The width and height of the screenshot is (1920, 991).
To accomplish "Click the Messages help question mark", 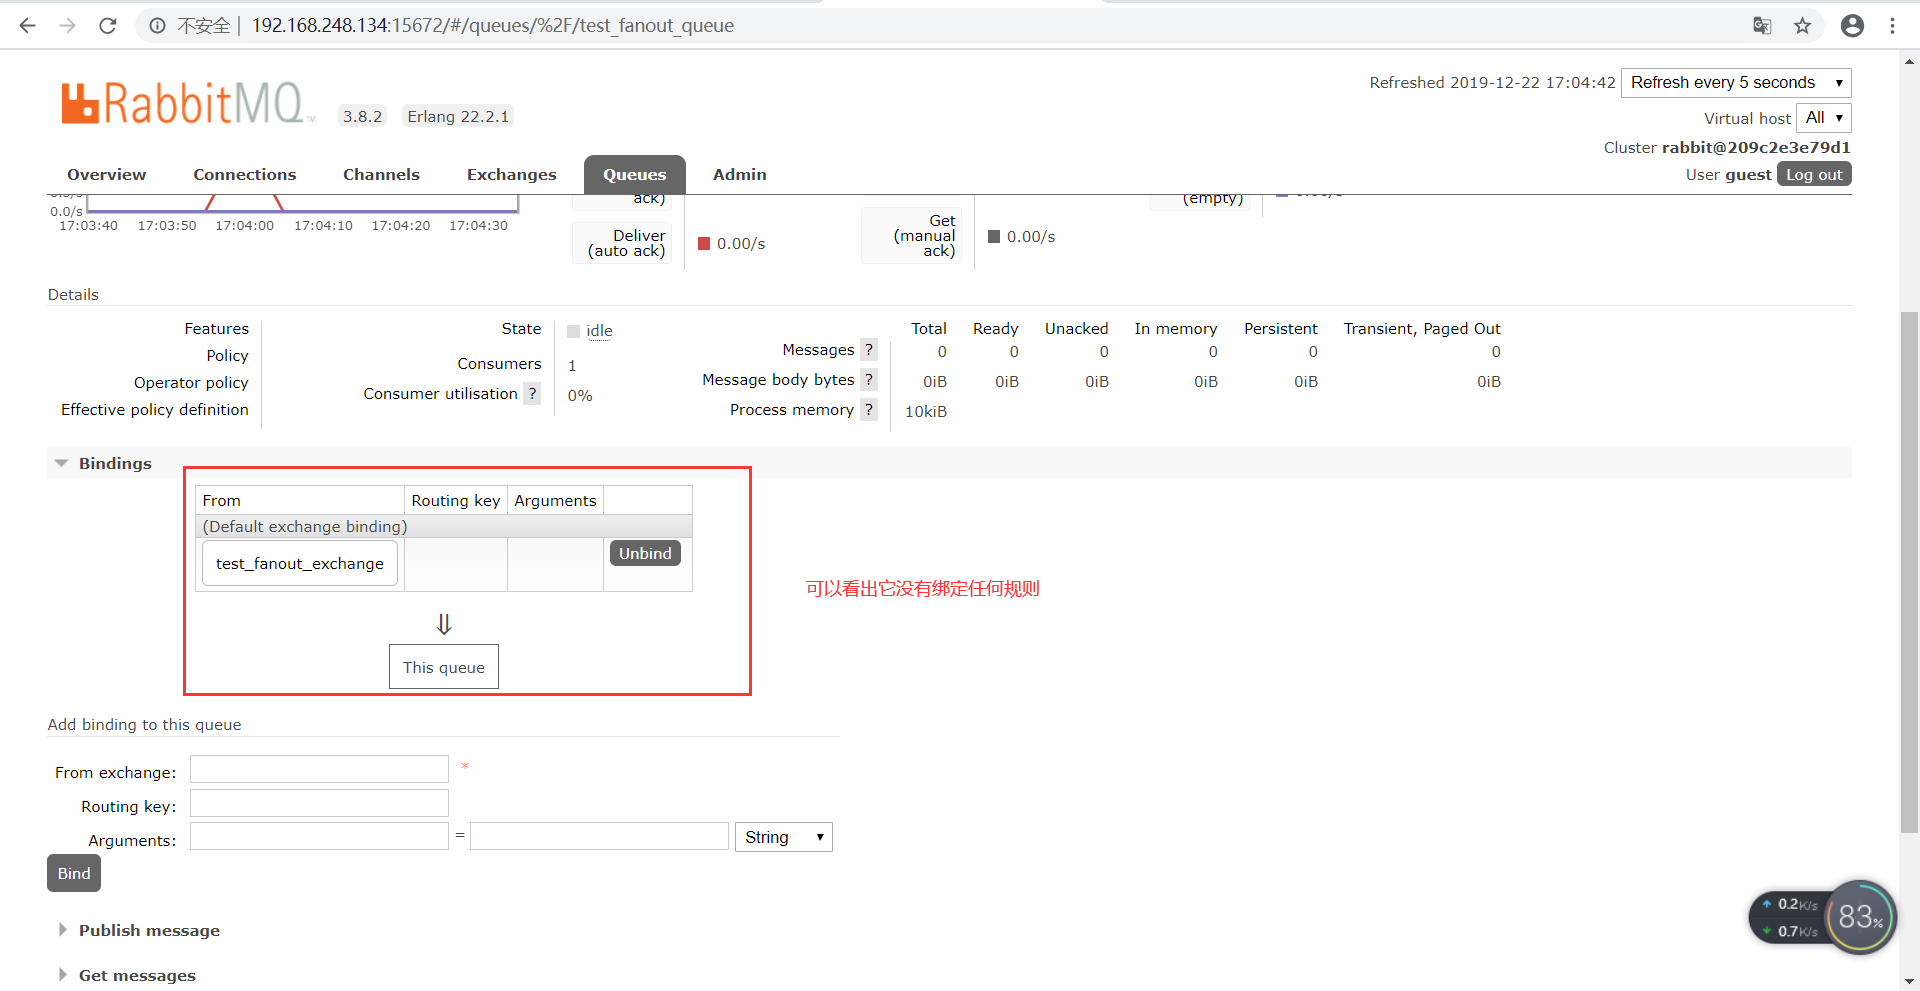I will (x=869, y=350).
